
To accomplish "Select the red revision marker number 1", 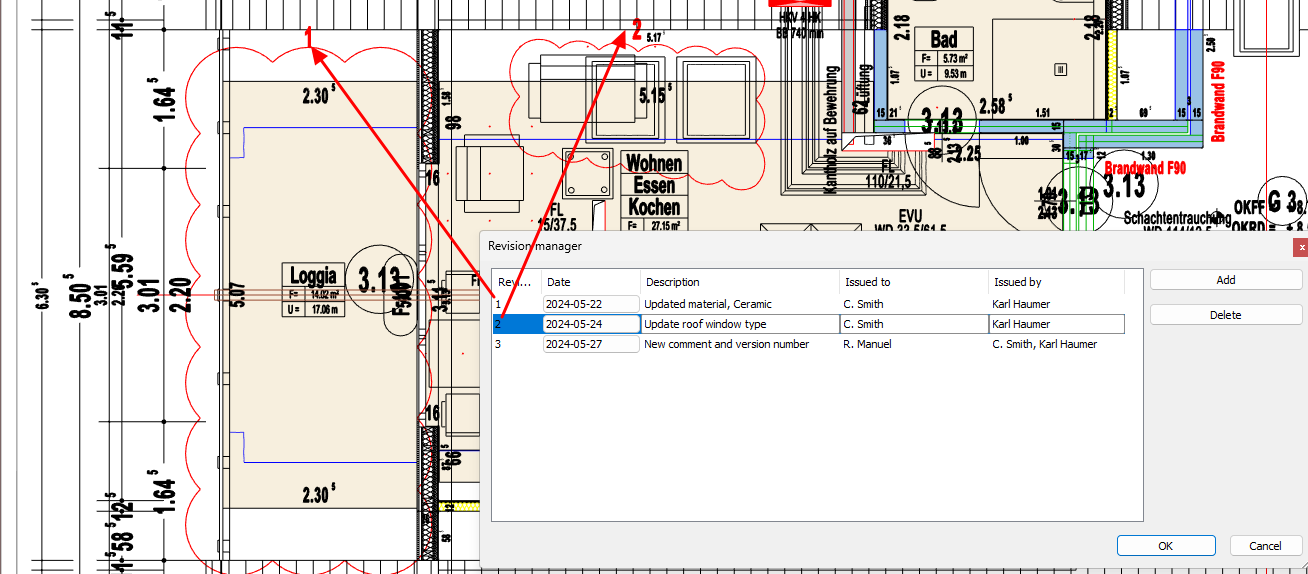I will tap(309, 36).
